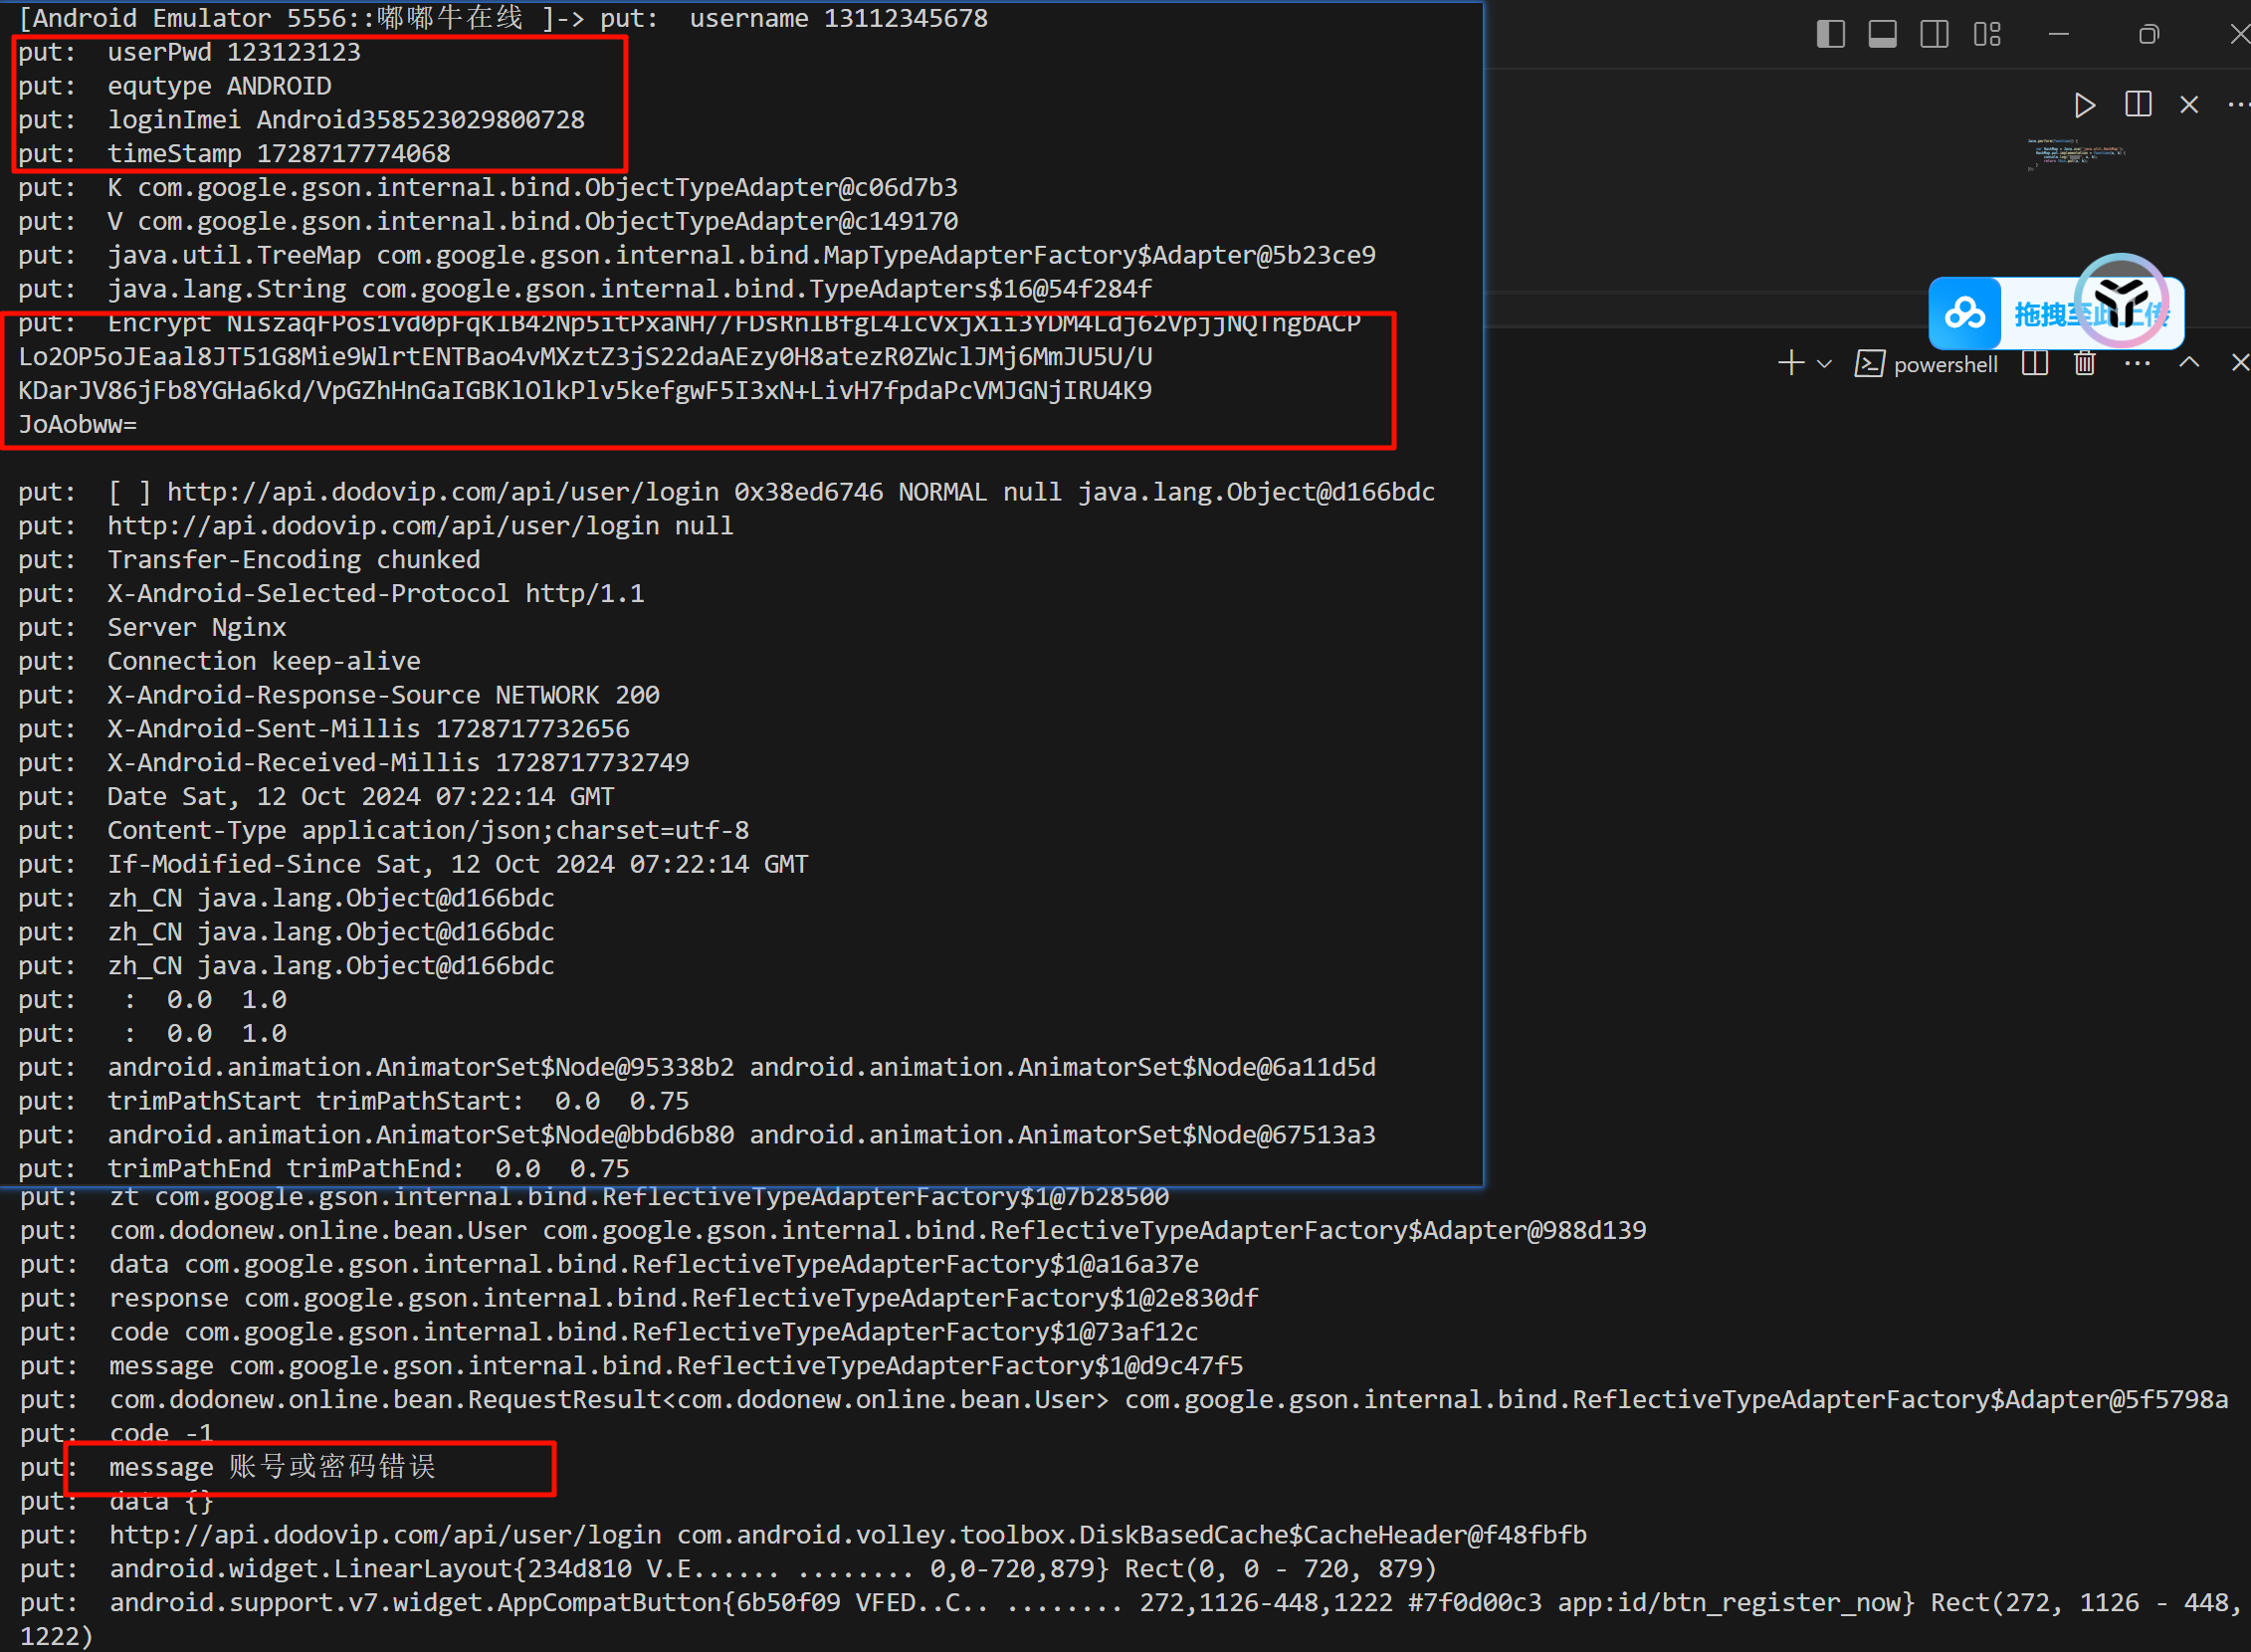Create a new terminal with the plus icon
The width and height of the screenshot is (2251, 1652).
pos(1791,363)
